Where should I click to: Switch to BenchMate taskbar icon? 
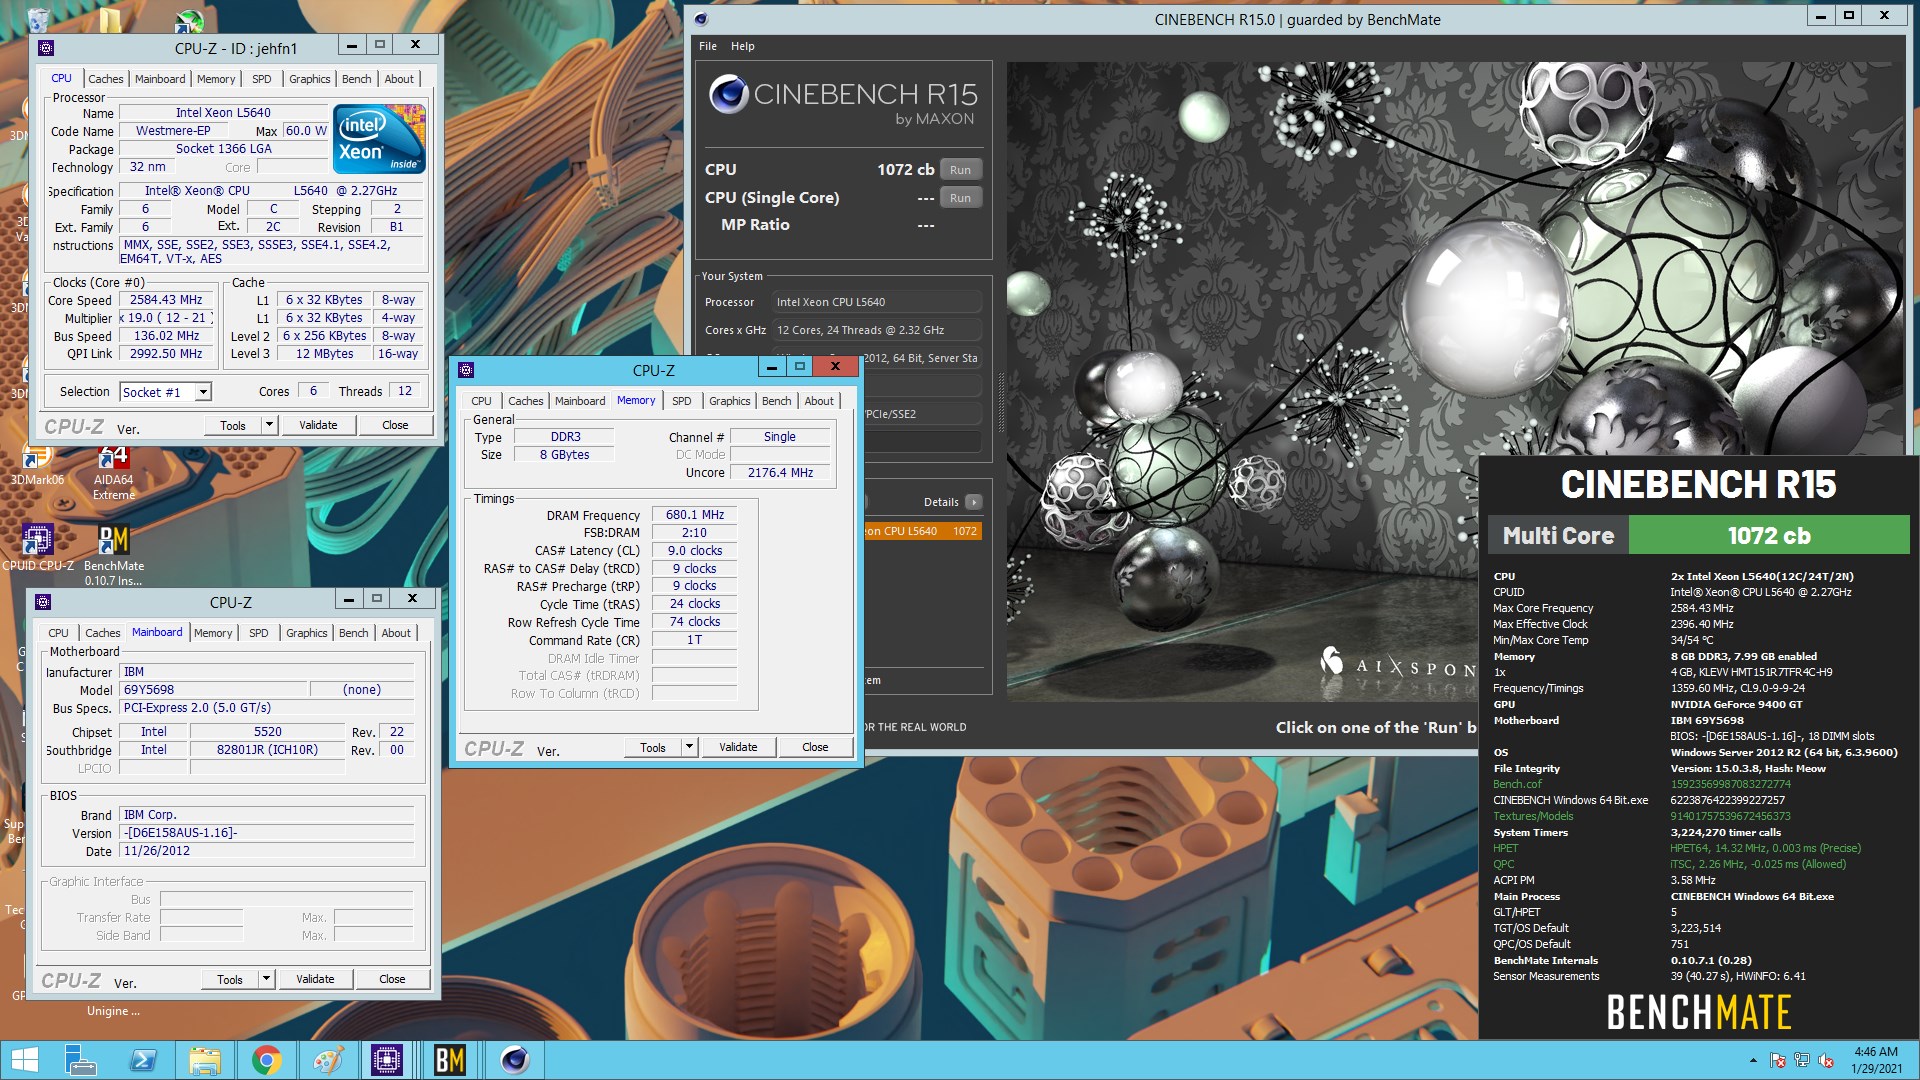[449, 1060]
